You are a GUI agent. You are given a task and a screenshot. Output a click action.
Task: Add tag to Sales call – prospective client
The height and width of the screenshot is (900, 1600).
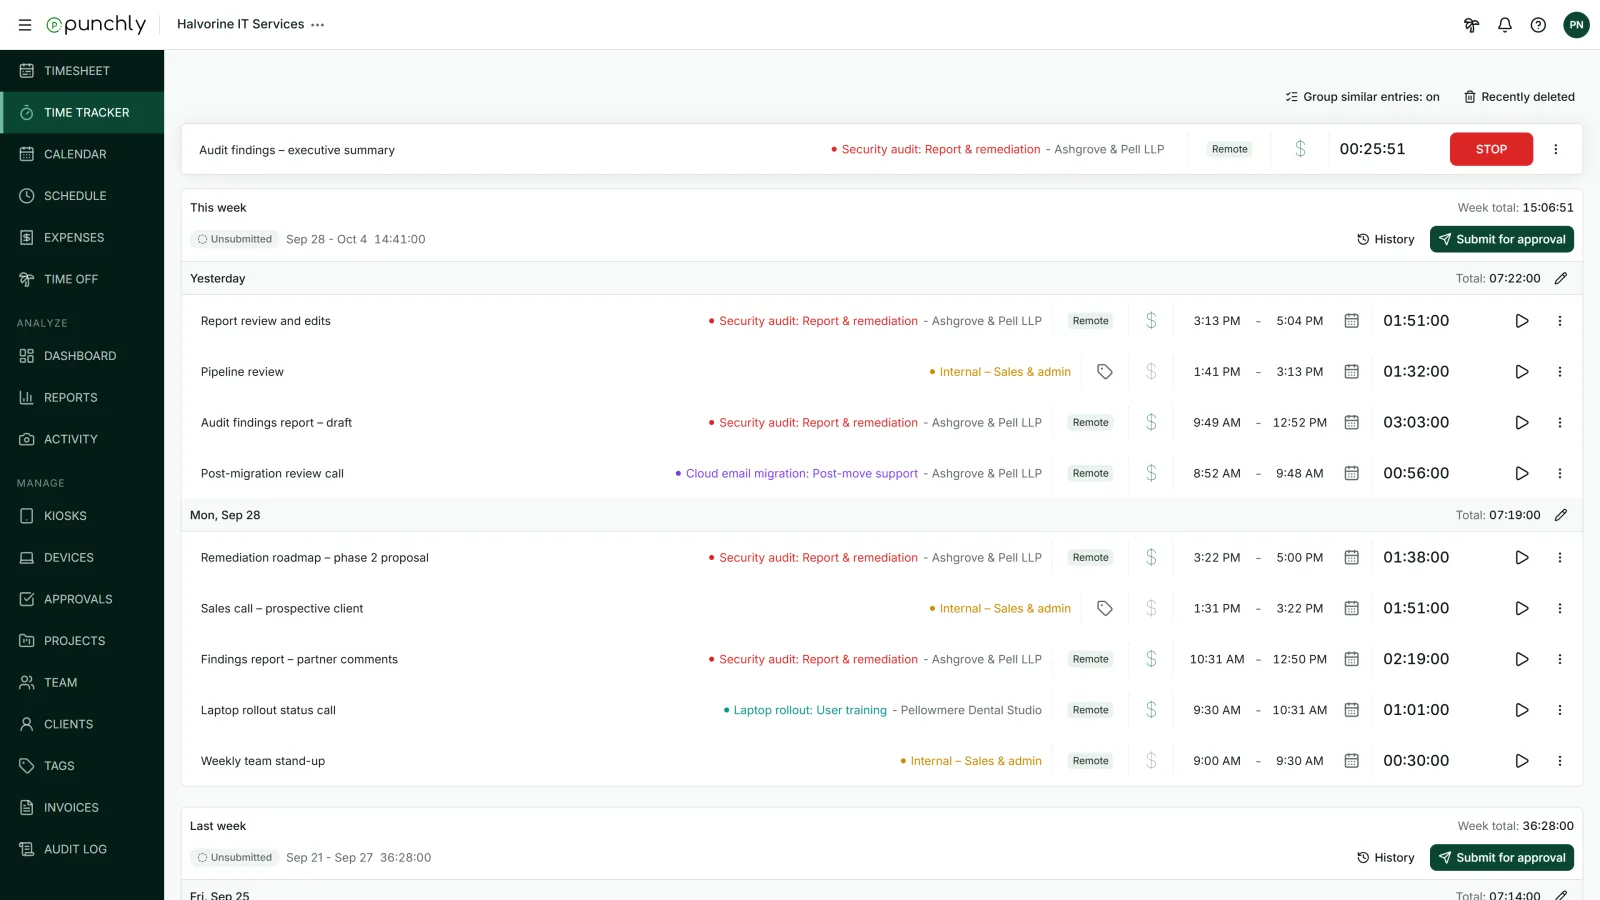1105,608
